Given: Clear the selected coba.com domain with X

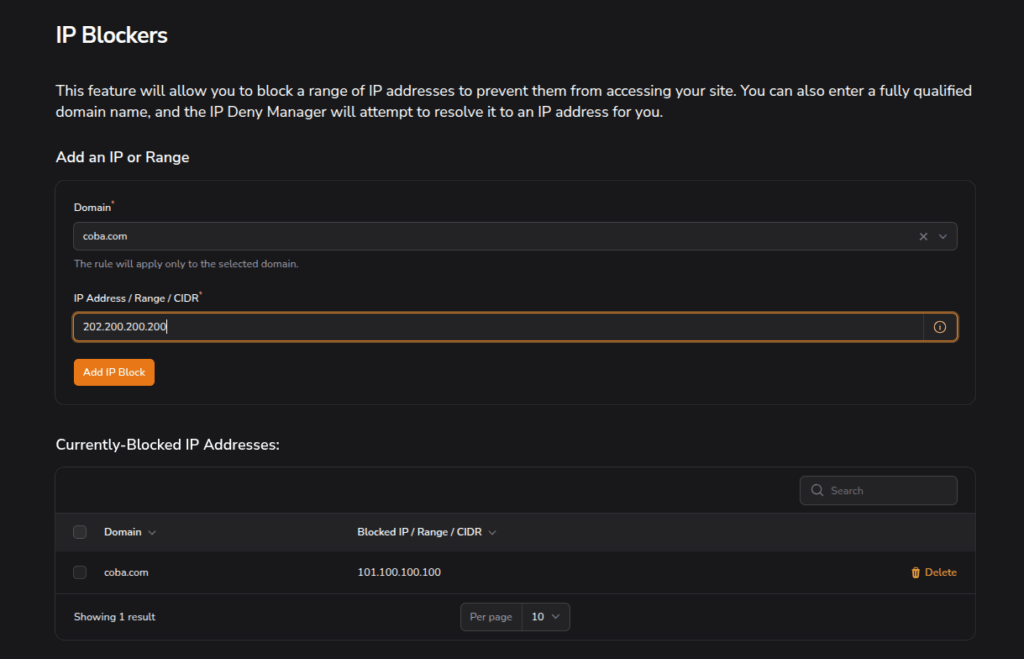Looking at the screenshot, I should click(x=923, y=237).
